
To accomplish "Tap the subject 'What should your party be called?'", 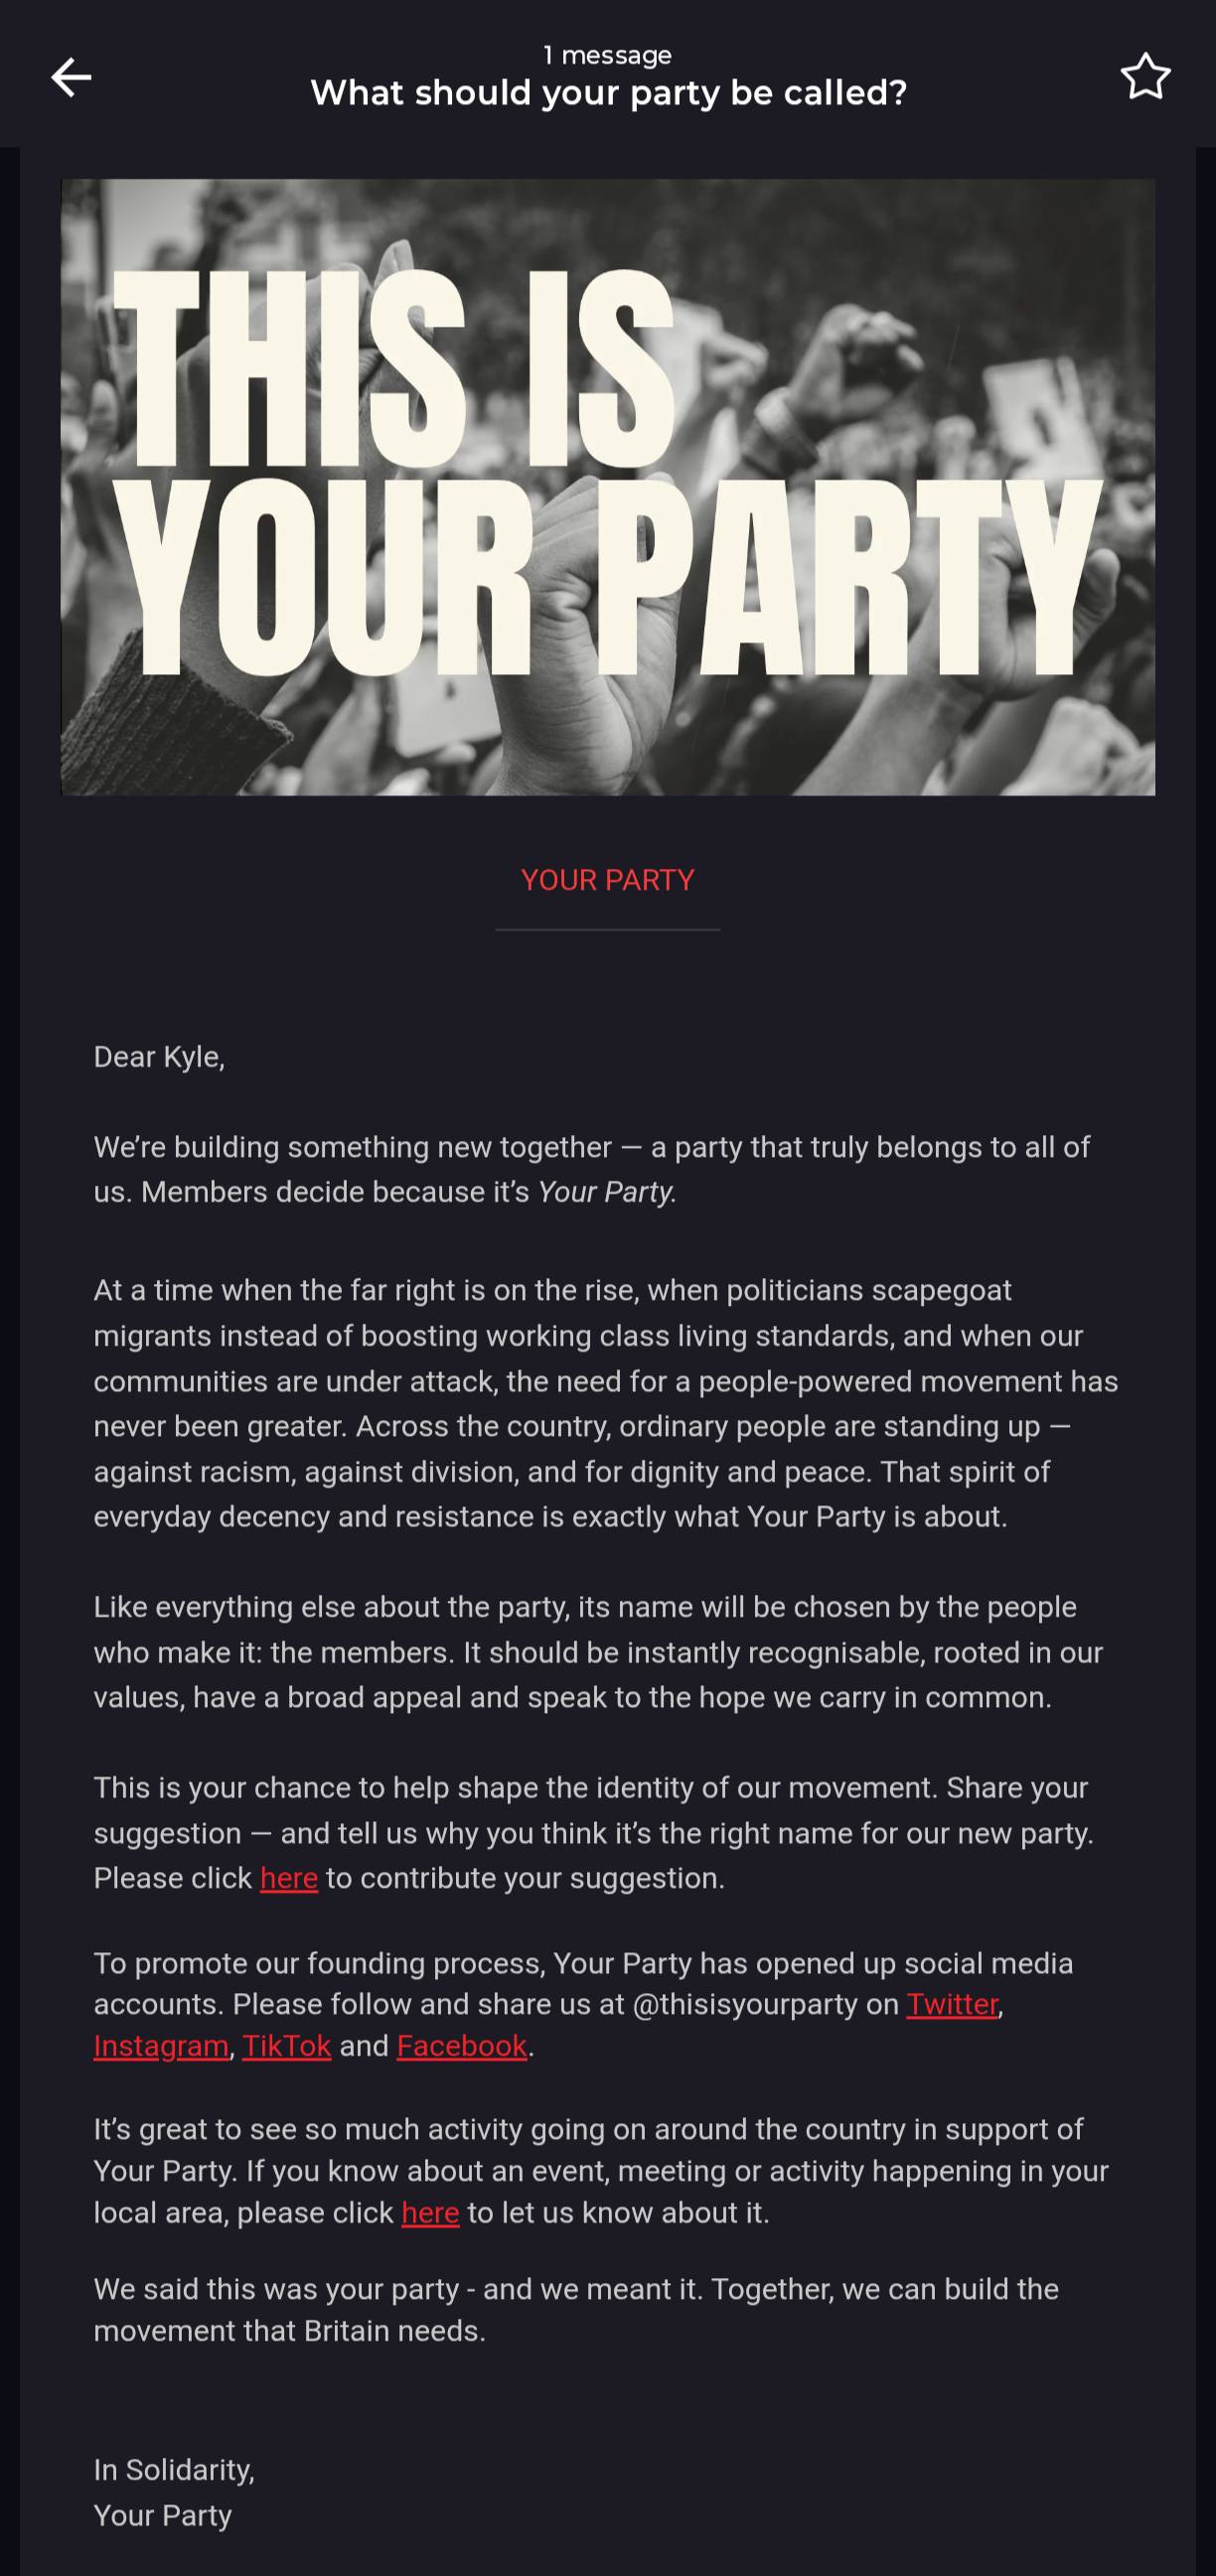I will click(x=608, y=93).
